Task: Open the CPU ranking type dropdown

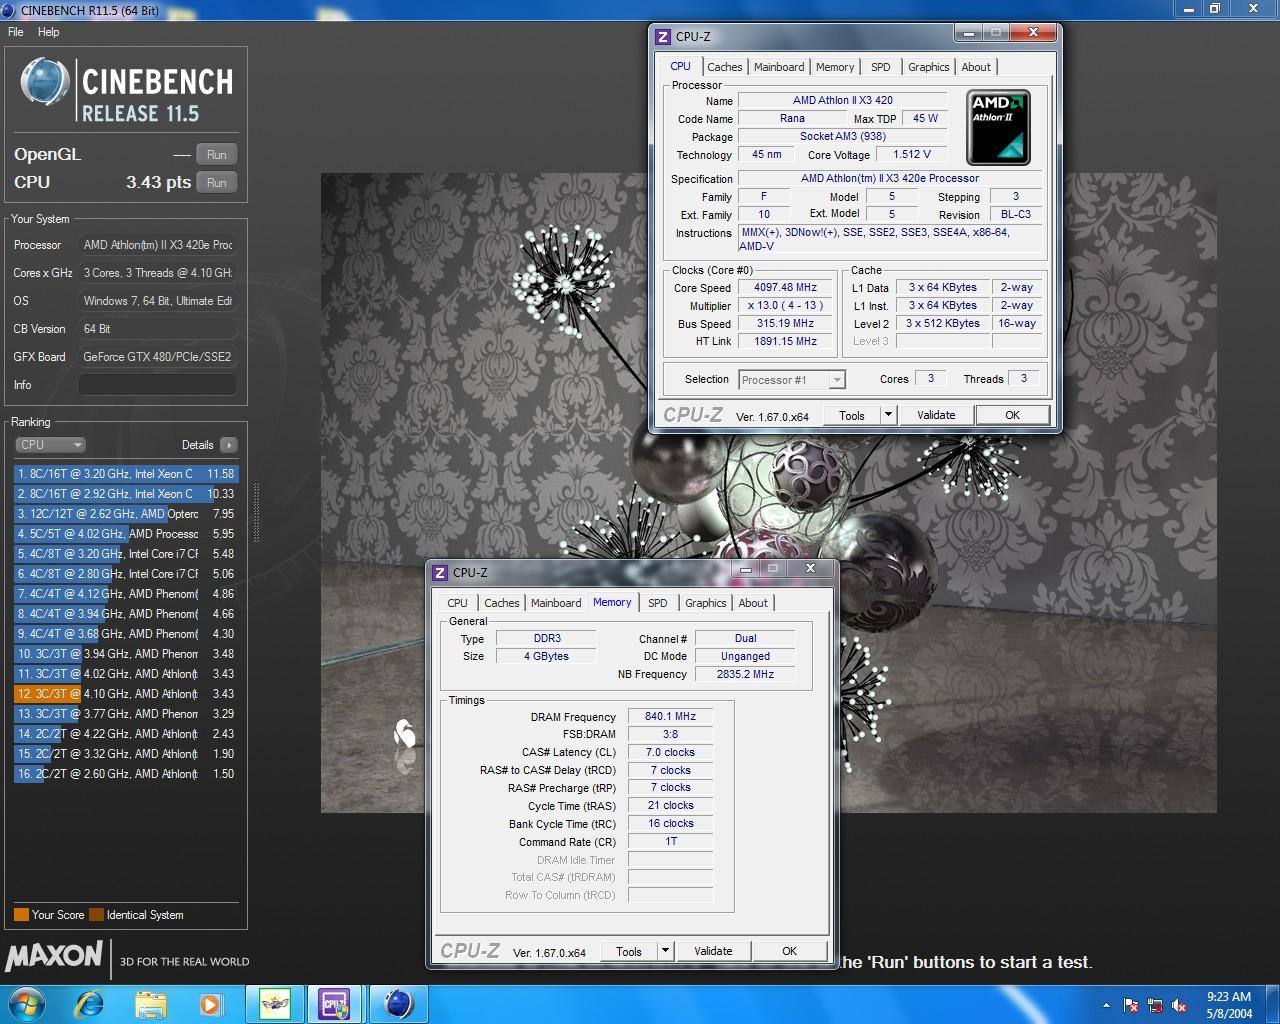Action: click(50, 445)
